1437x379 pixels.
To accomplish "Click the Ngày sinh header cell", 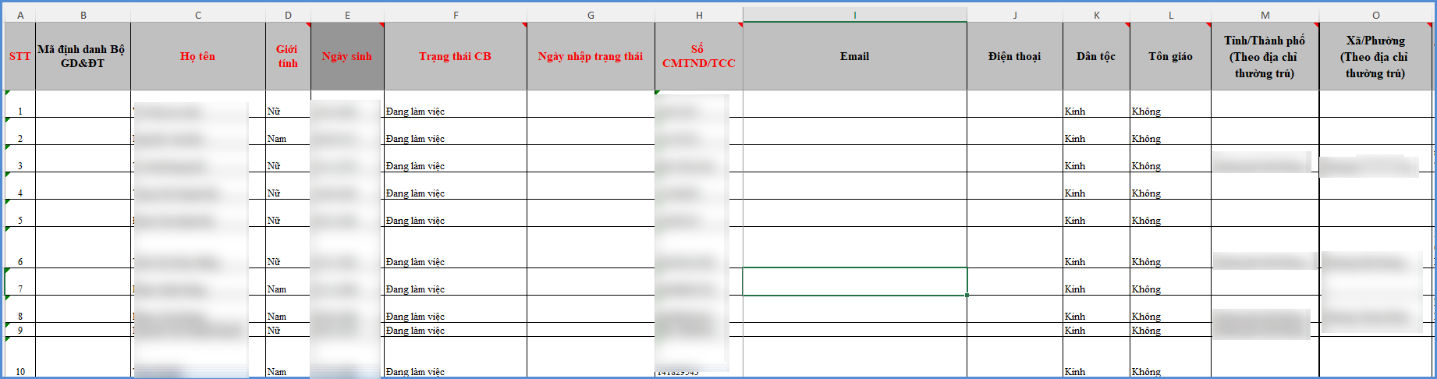I will pos(347,56).
